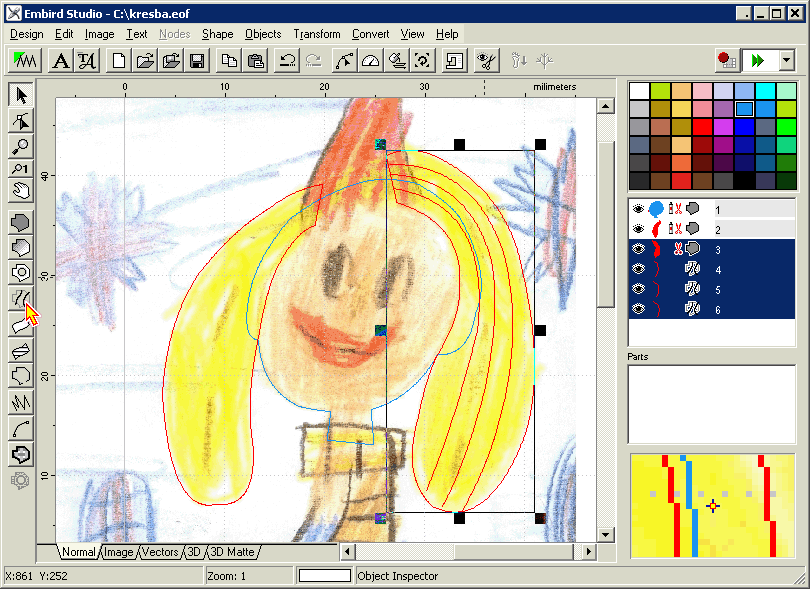Click the Generate Stitches toolbar icon
Viewport: 810px width, 589px height.
coord(24,61)
